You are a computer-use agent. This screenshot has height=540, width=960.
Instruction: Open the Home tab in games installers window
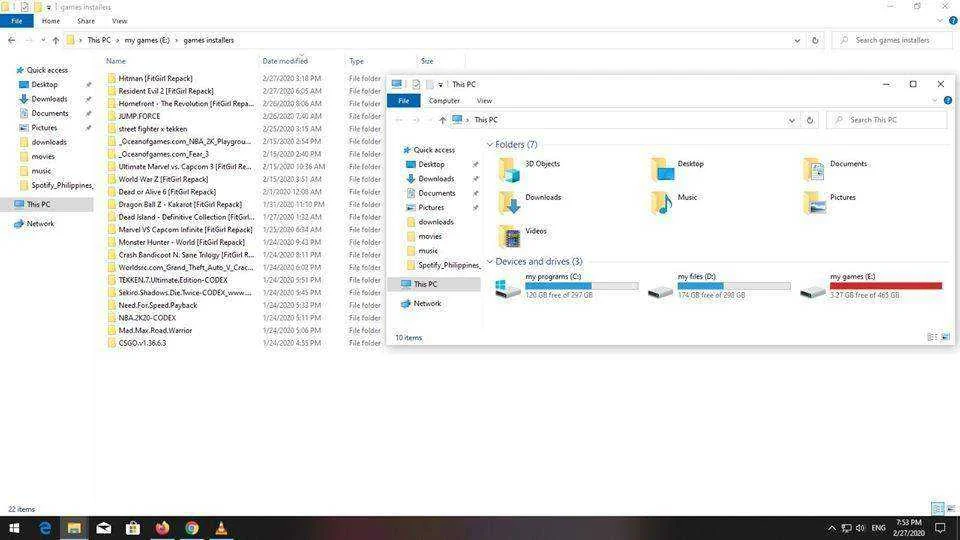51,21
